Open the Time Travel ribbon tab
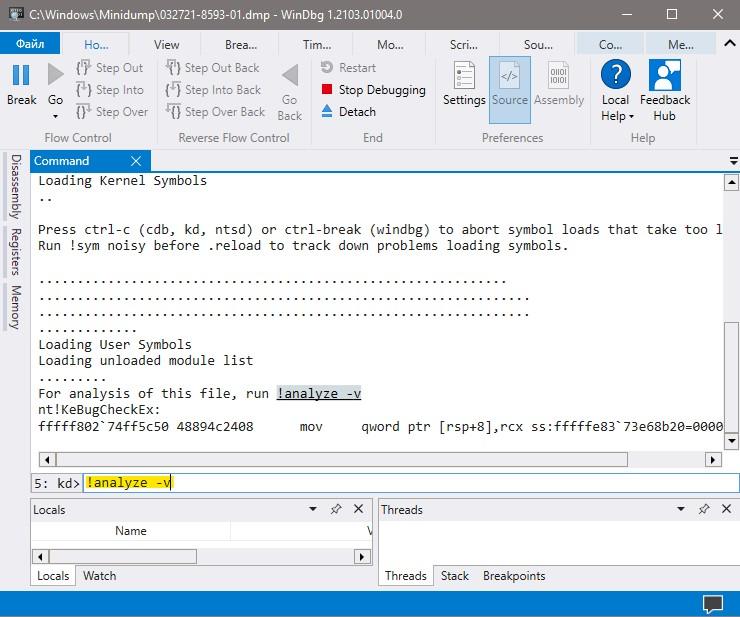740x617 pixels. 317,45
